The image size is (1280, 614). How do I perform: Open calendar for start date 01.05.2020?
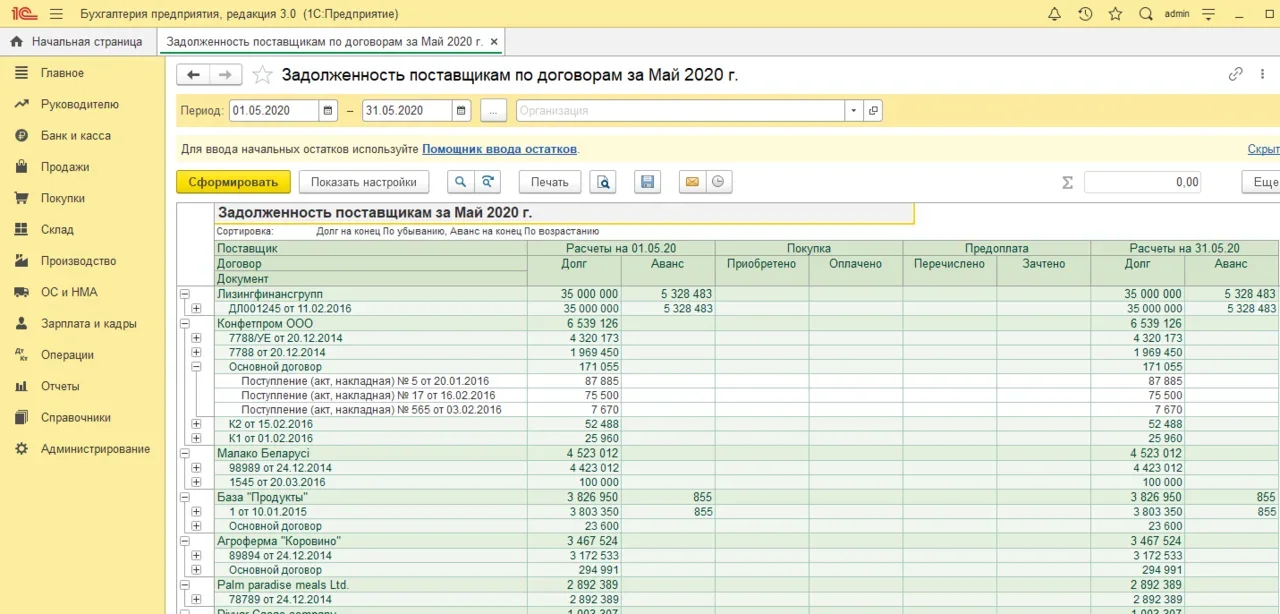pyautogui.click(x=328, y=111)
